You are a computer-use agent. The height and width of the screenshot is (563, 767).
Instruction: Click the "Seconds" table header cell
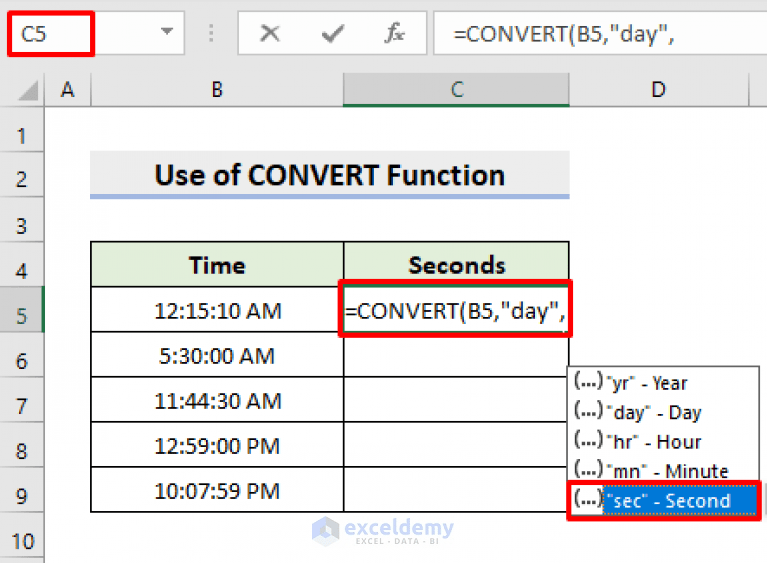(x=456, y=265)
